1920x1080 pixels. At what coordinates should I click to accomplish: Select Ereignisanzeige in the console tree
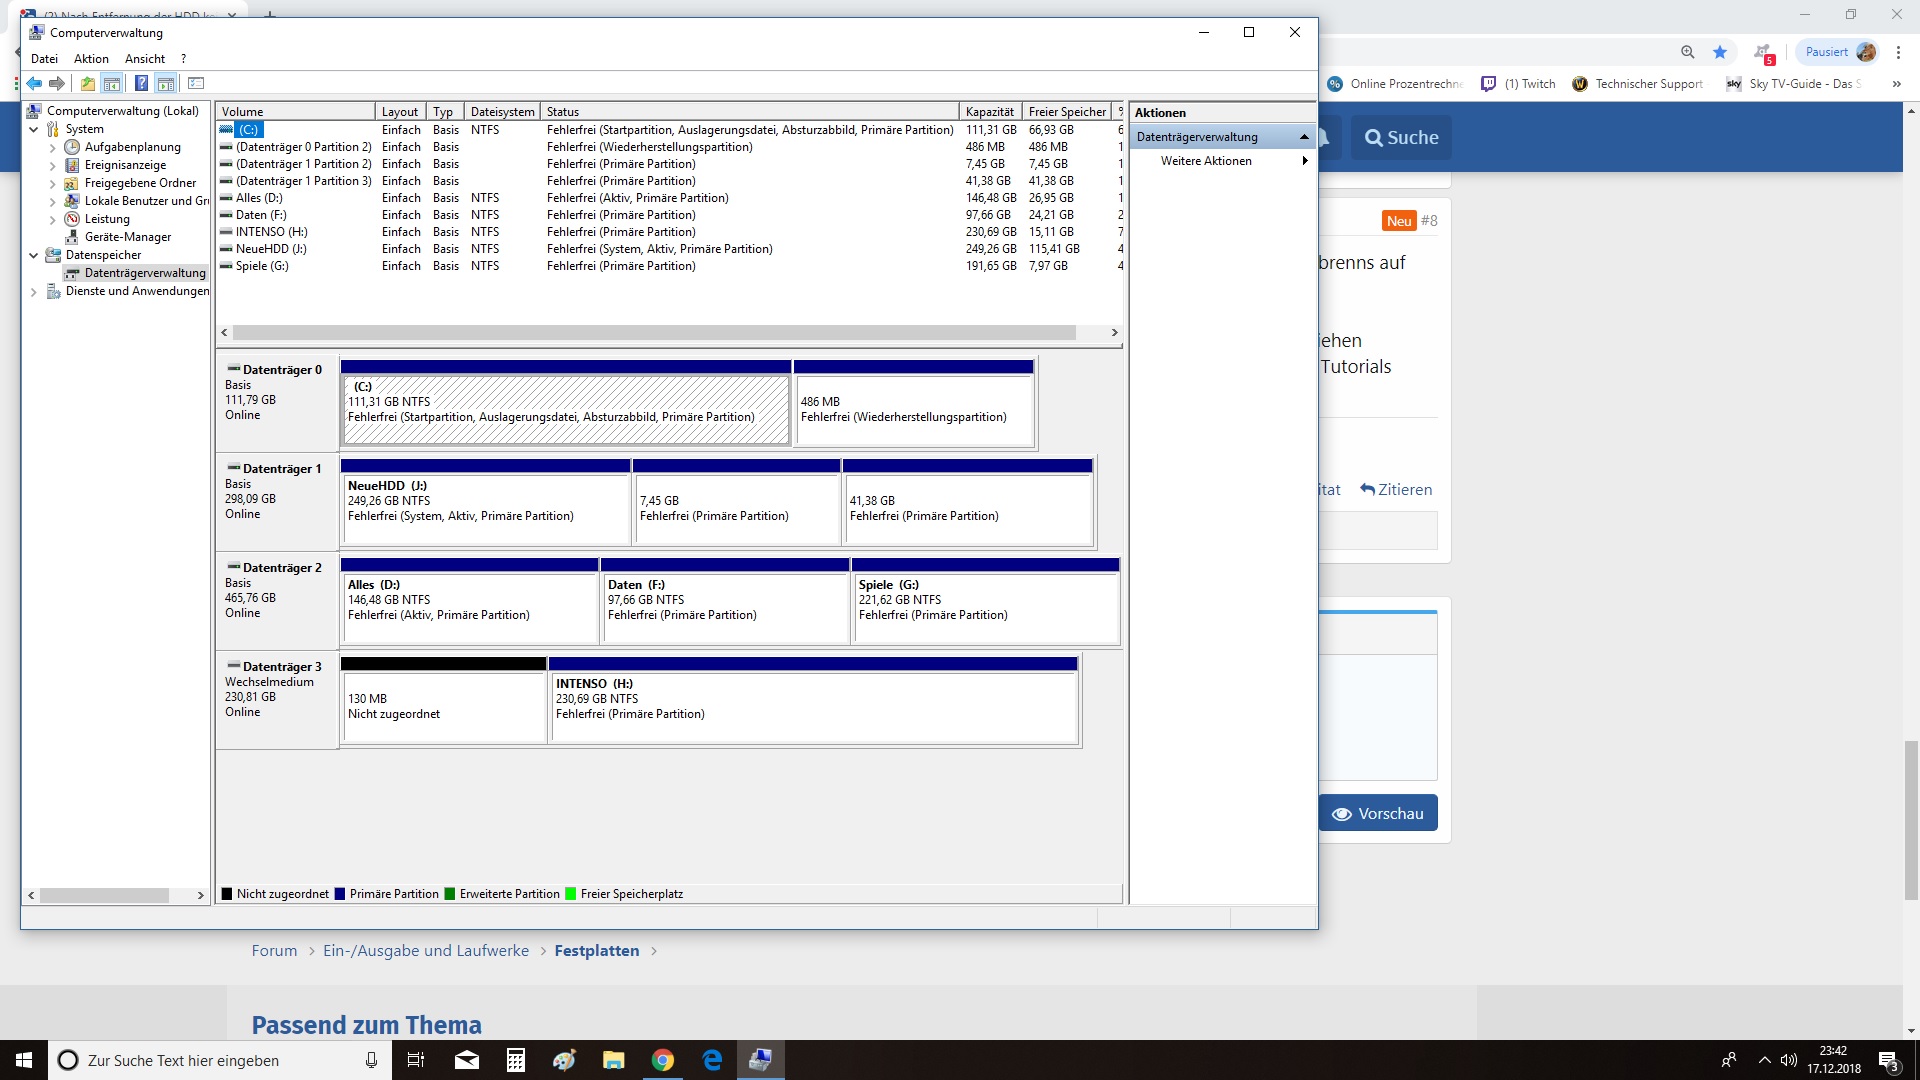(125, 165)
